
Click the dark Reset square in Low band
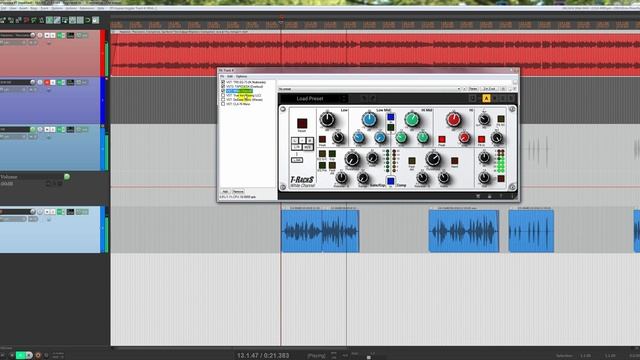pos(322,139)
